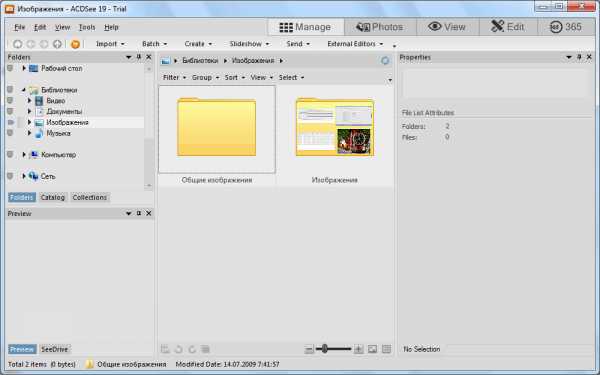Open the Sort dropdown

pos(234,77)
